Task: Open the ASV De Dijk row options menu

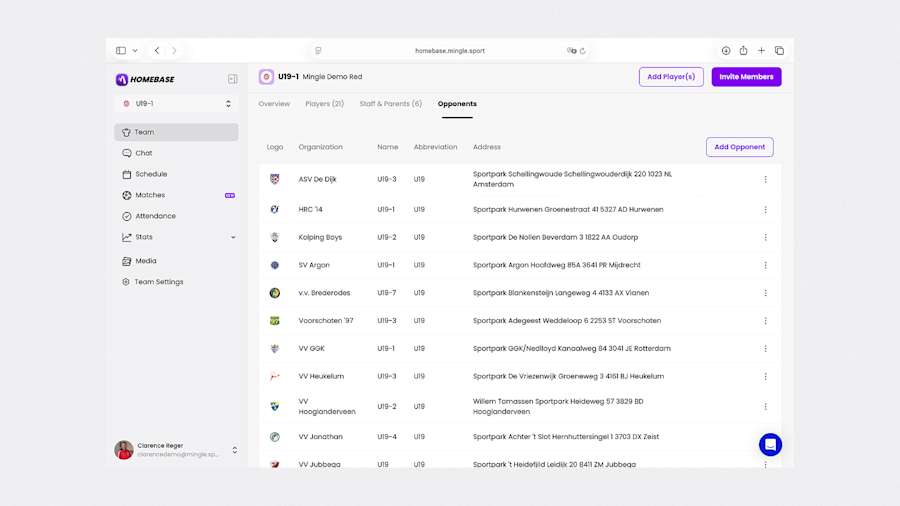Action: pyautogui.click(x=765, y=180)
